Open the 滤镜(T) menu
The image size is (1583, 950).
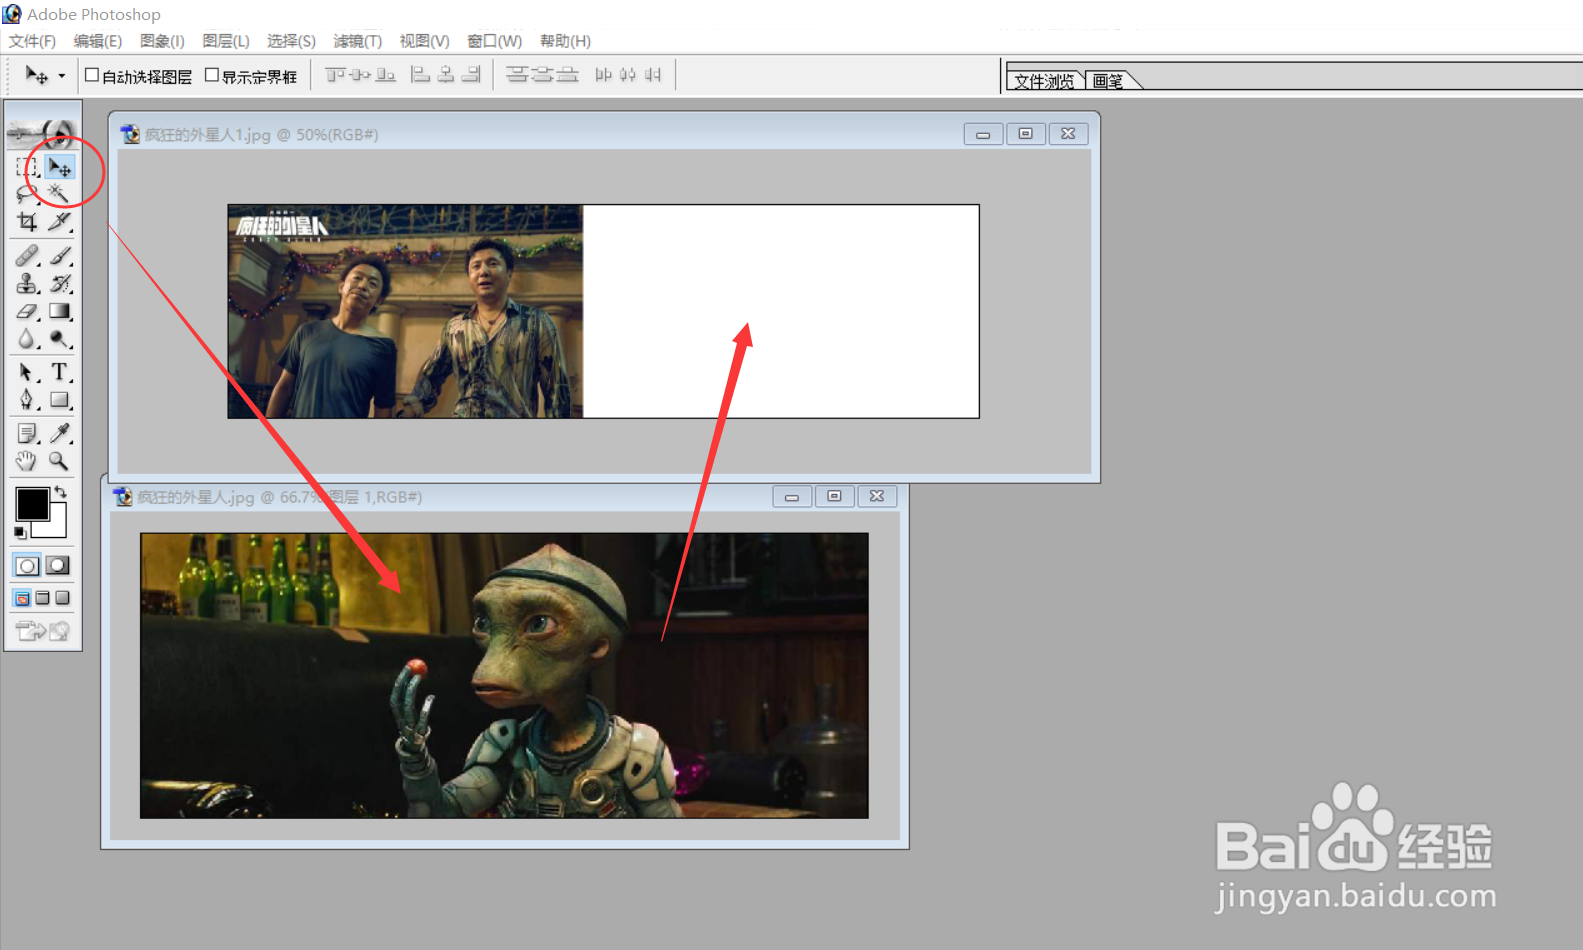[358, 41]
